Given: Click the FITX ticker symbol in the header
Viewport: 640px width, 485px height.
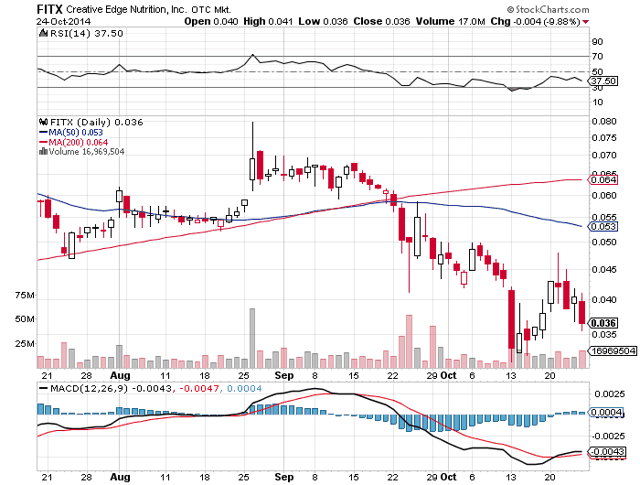Looking at the screenshot, I should tap(50, 9).
